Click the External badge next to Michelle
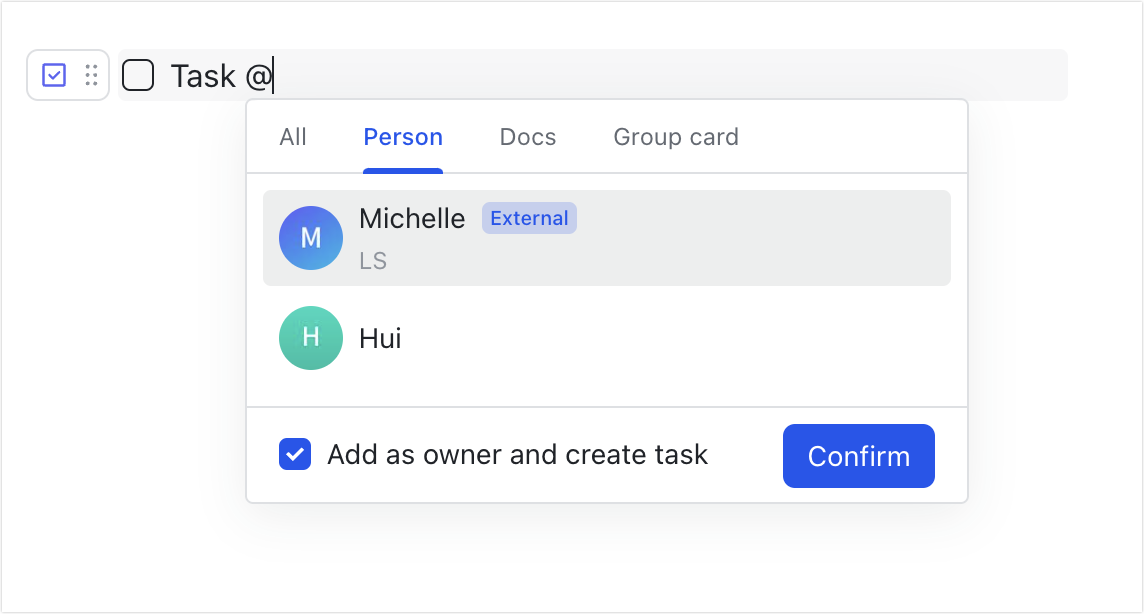 (x=529, y=218)
